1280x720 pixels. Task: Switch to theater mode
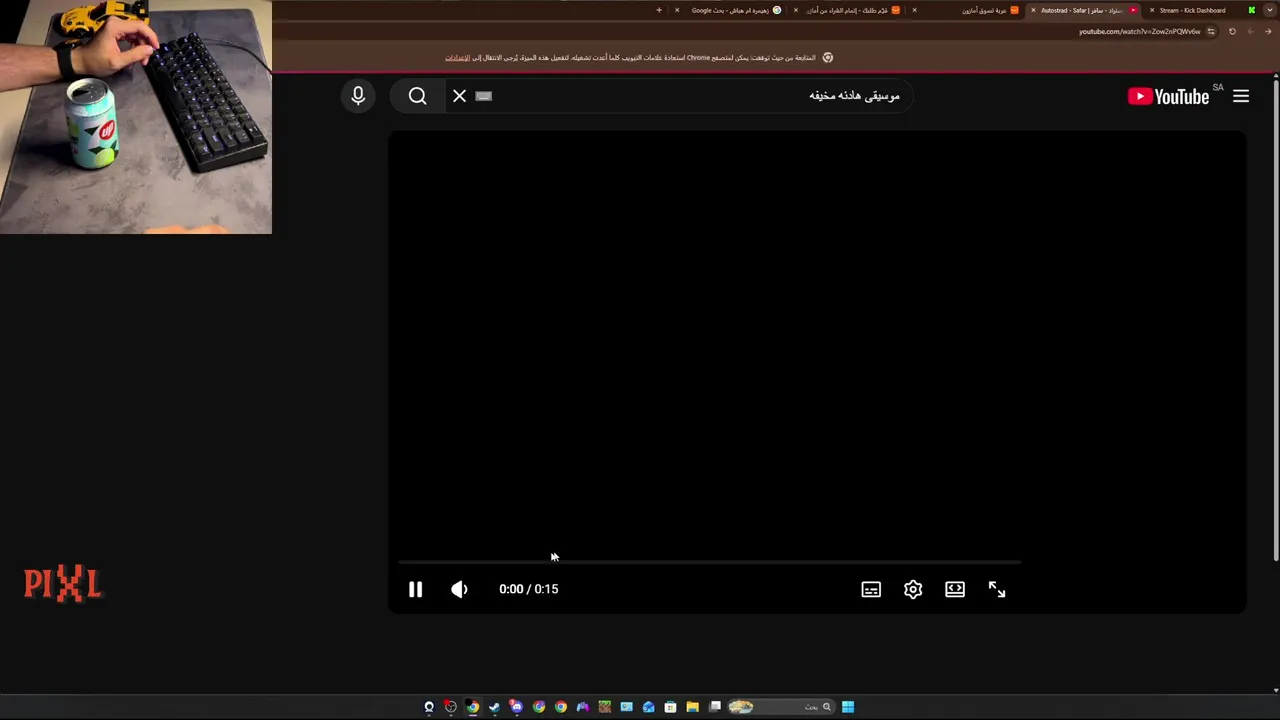tap(955, 589)
